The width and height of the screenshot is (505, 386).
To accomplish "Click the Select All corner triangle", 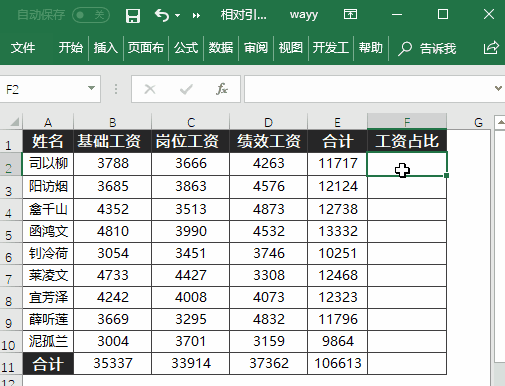I will point(15,122).
